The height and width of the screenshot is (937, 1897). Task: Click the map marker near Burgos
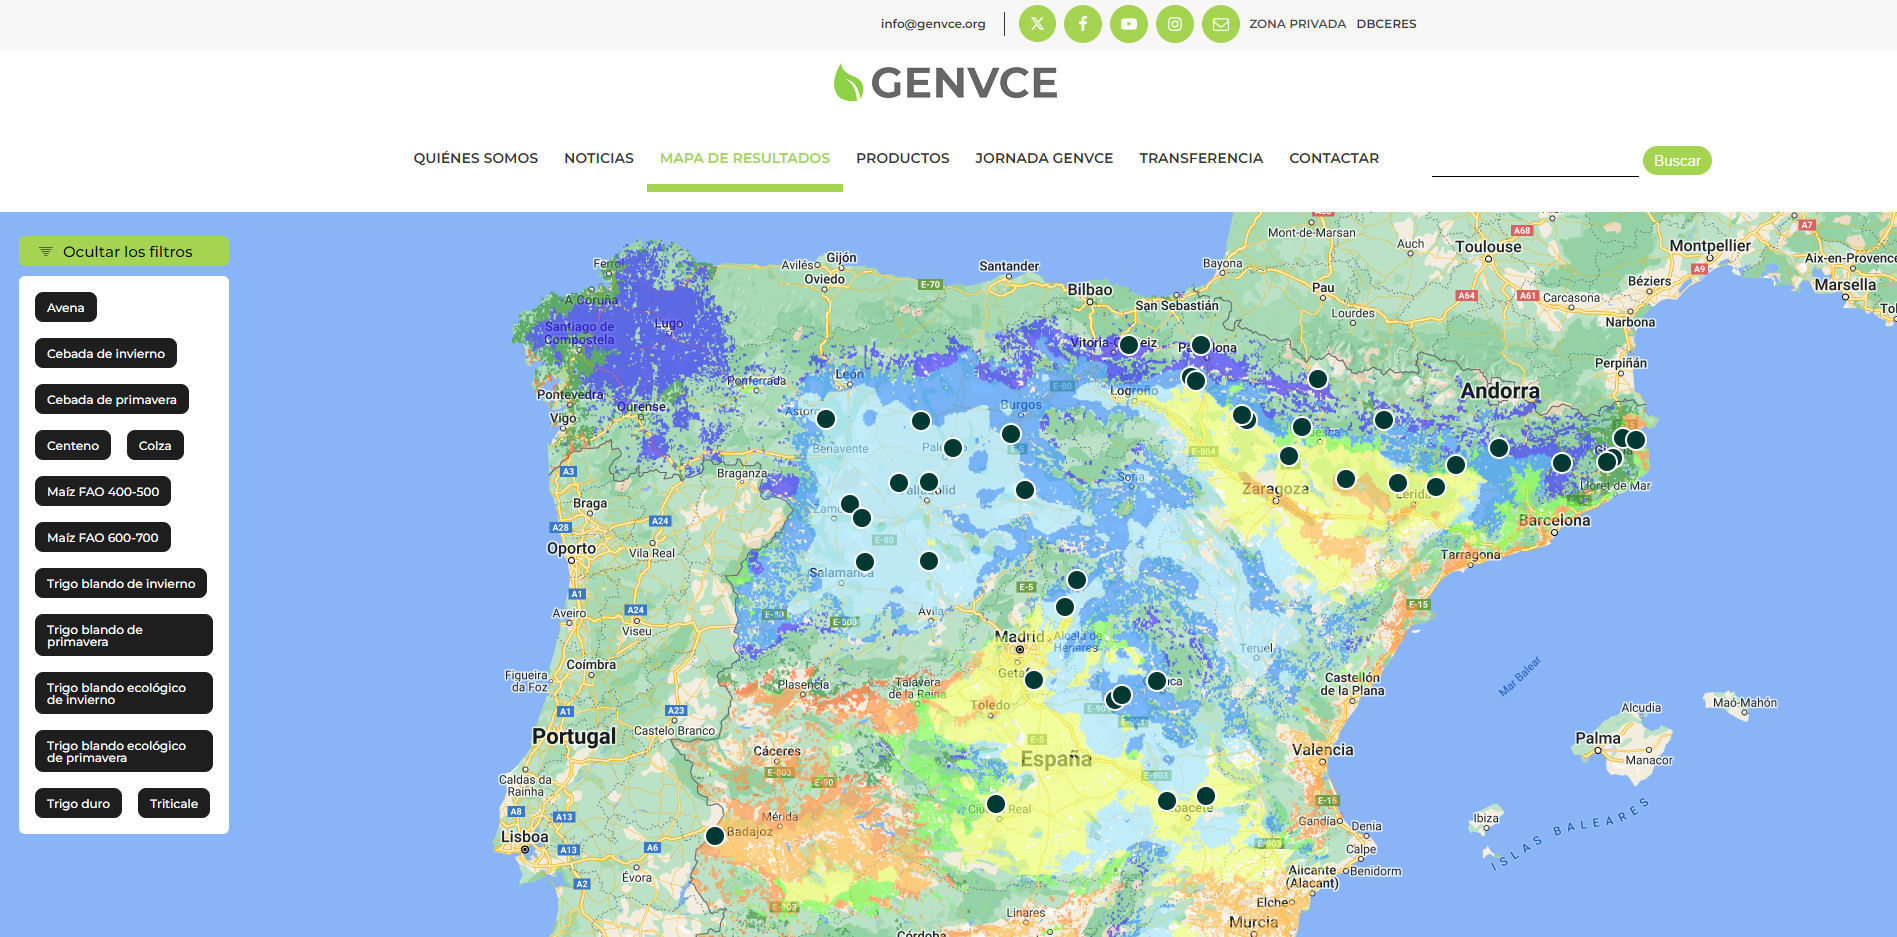coord(1011,434)
